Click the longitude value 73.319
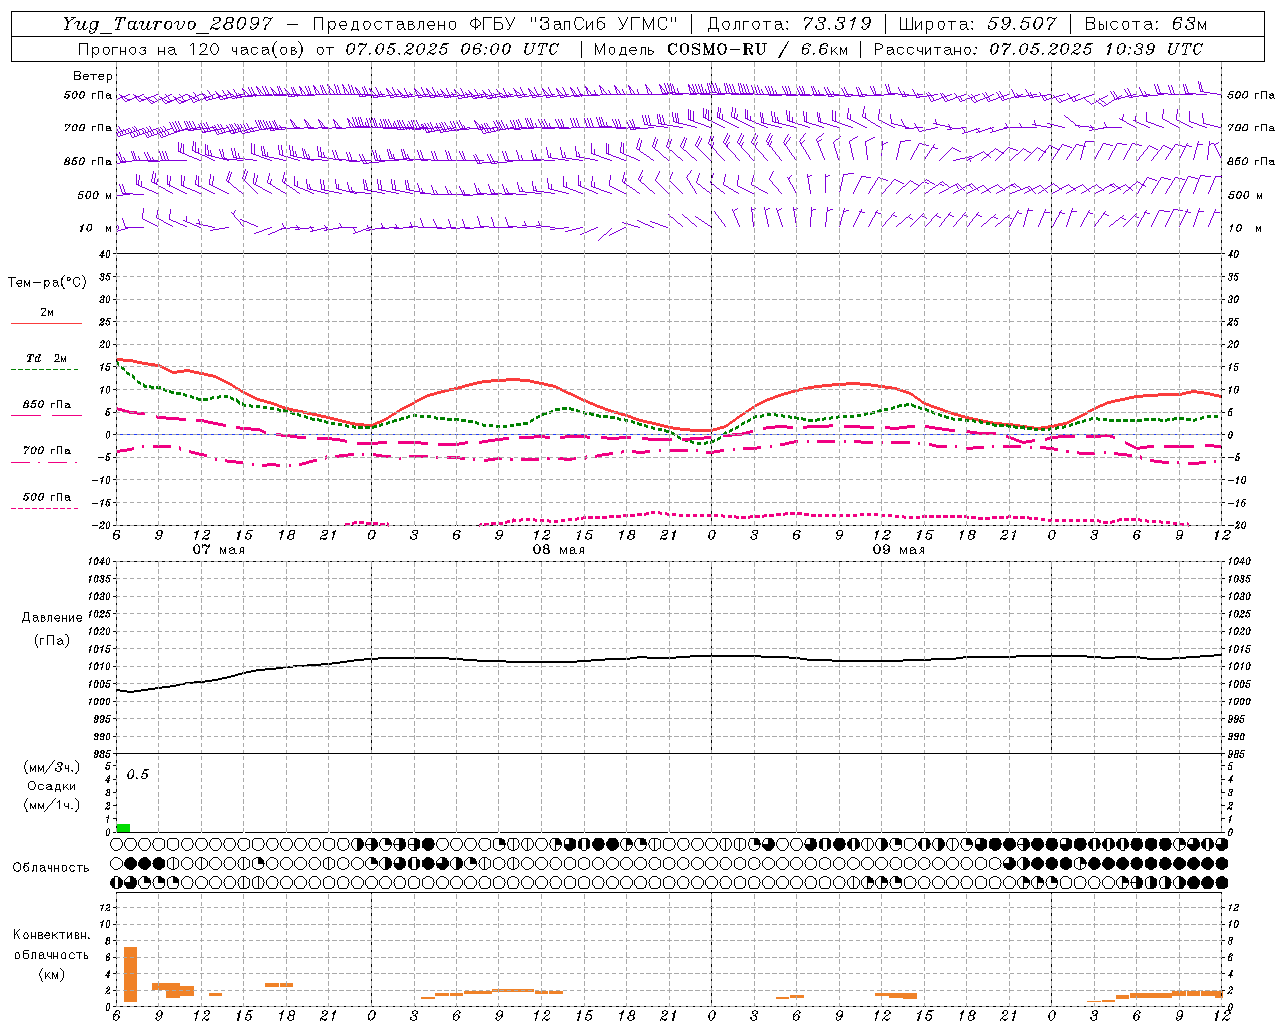 click(837, 24)
